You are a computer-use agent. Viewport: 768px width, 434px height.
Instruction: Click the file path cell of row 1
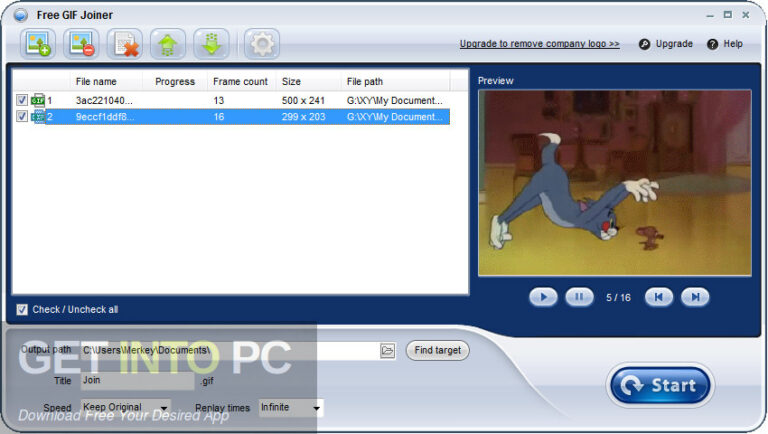coord(394,100)
